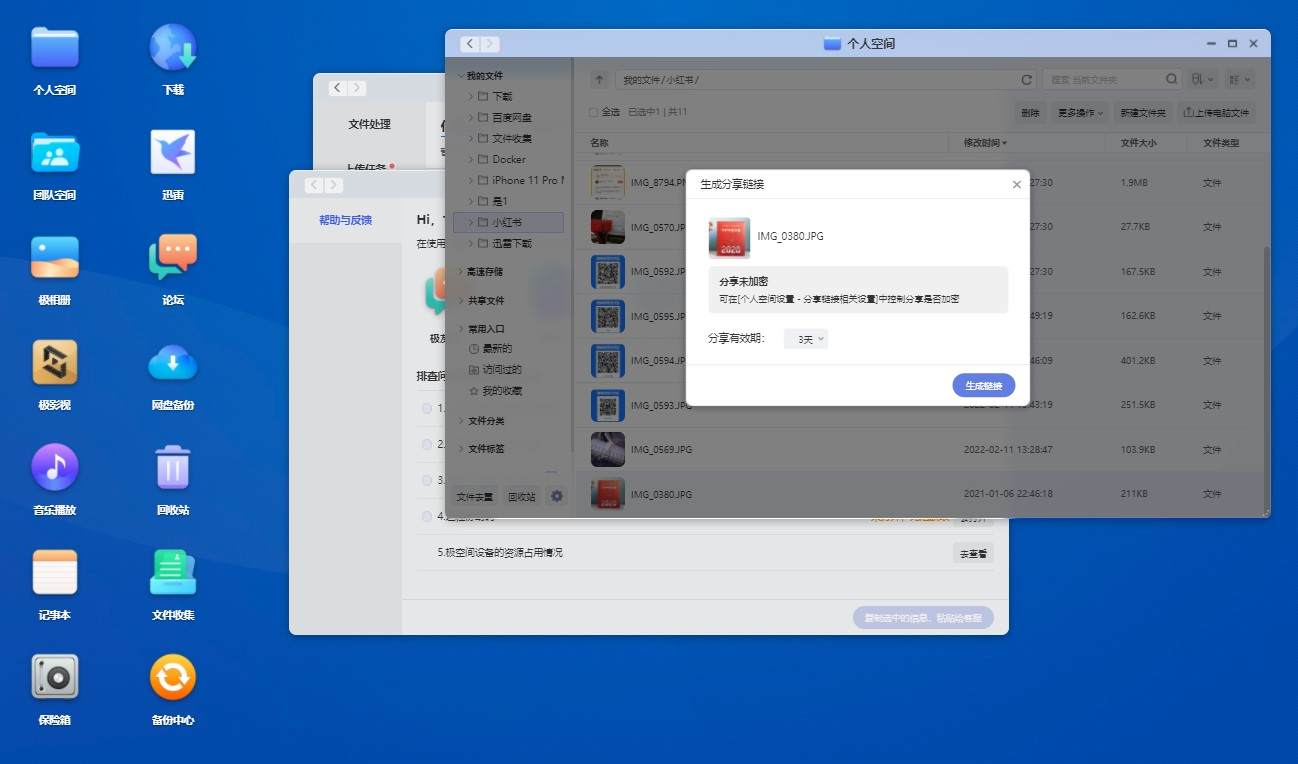
Task: Select the first troubleshooting radio option
Action: point(427,408)
